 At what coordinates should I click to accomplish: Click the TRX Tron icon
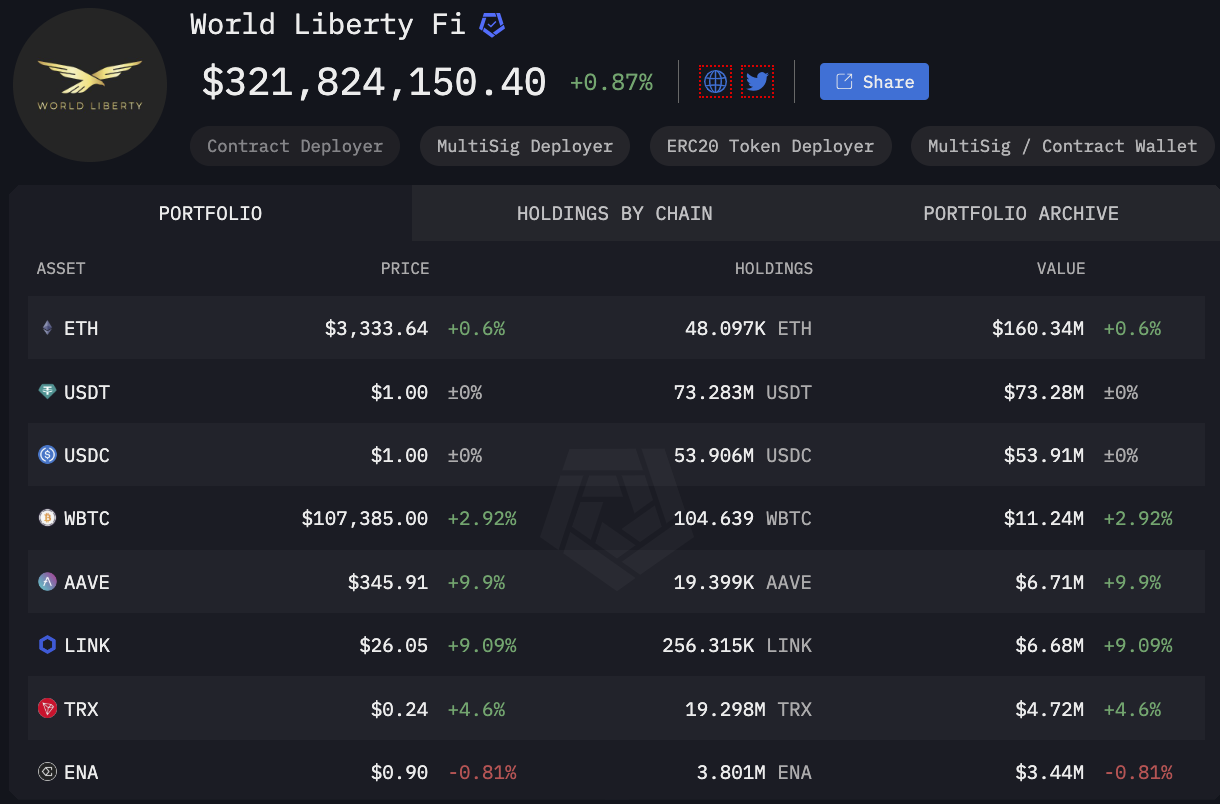pos(47,709)
